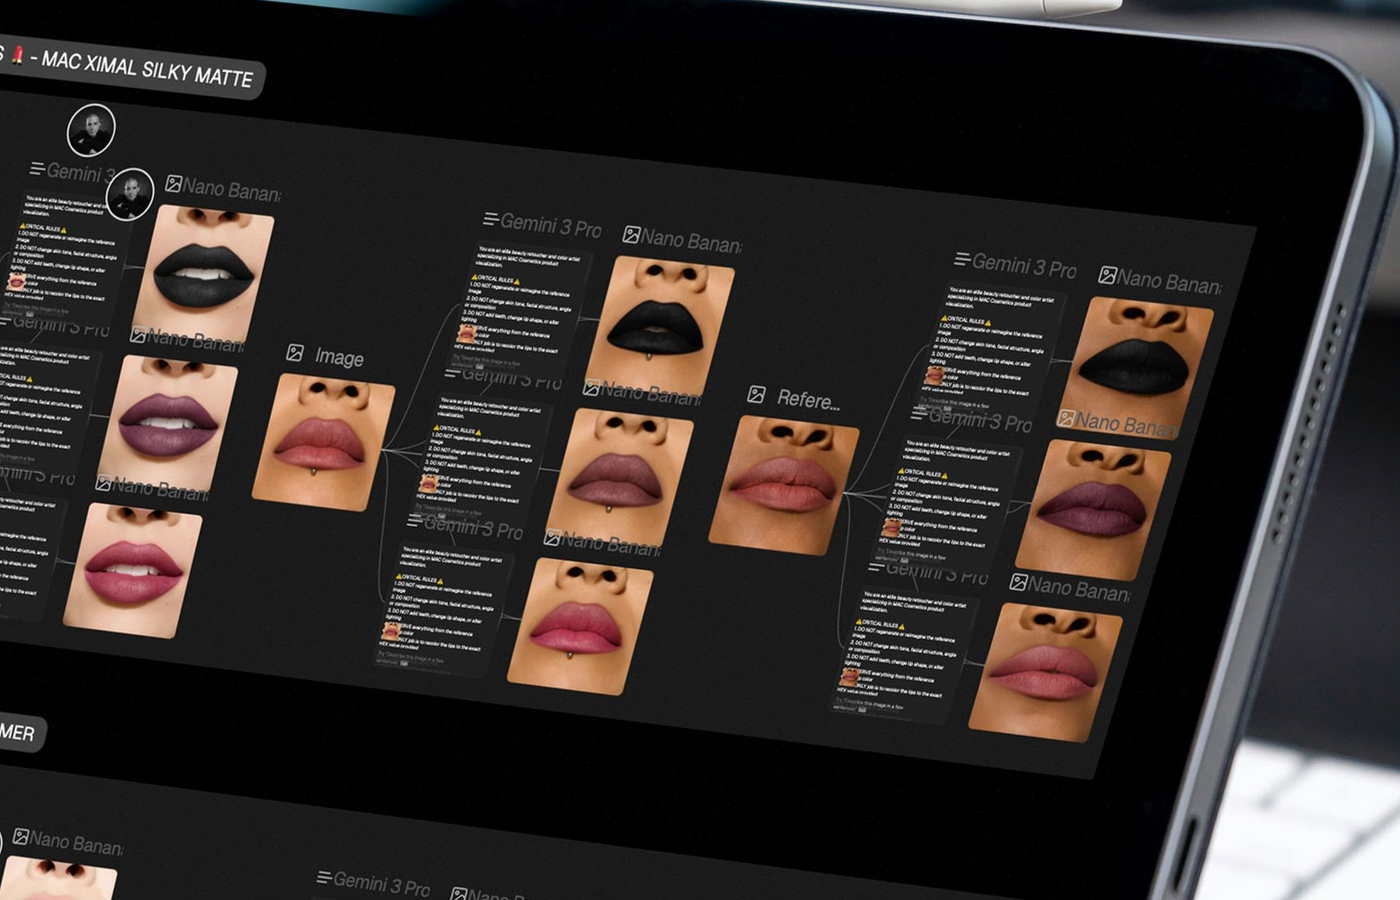Click Gemini 3 Pro title above pierced black lips prompt

pos(551,226)
